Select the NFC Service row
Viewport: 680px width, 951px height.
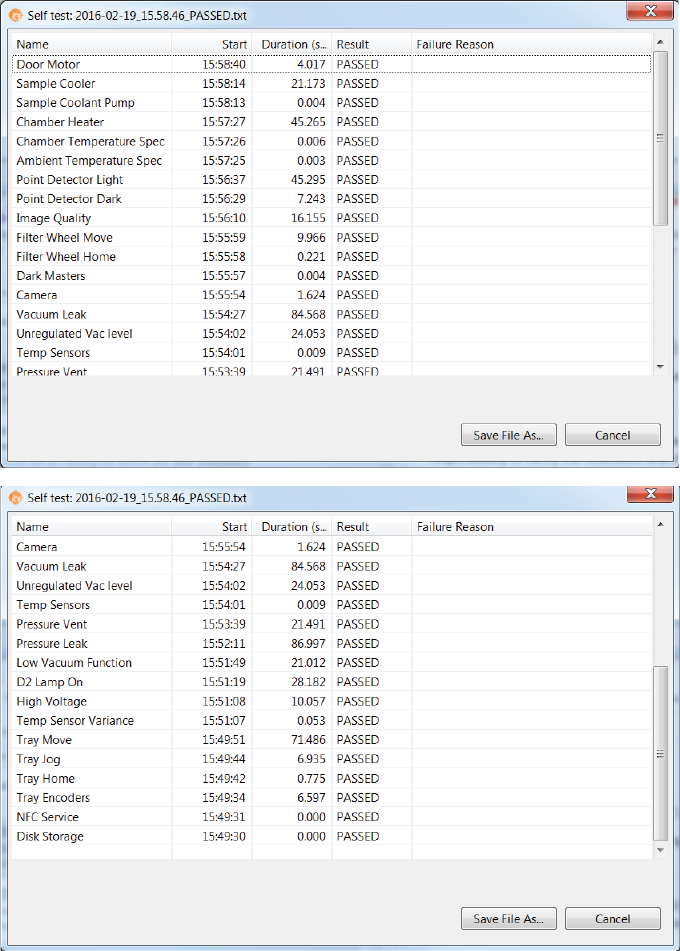pos(331,817)
